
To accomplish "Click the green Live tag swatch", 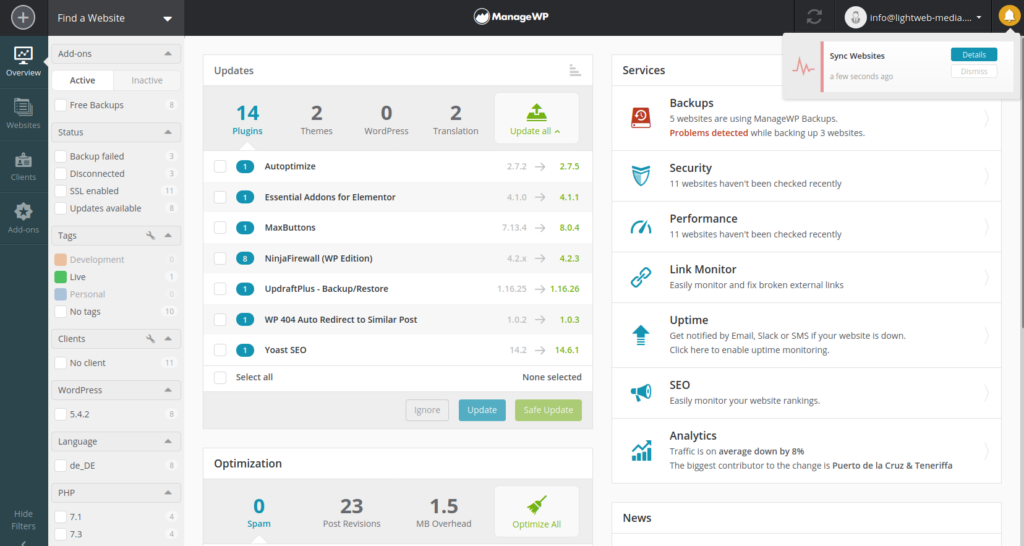I will (x=61, y=277).
